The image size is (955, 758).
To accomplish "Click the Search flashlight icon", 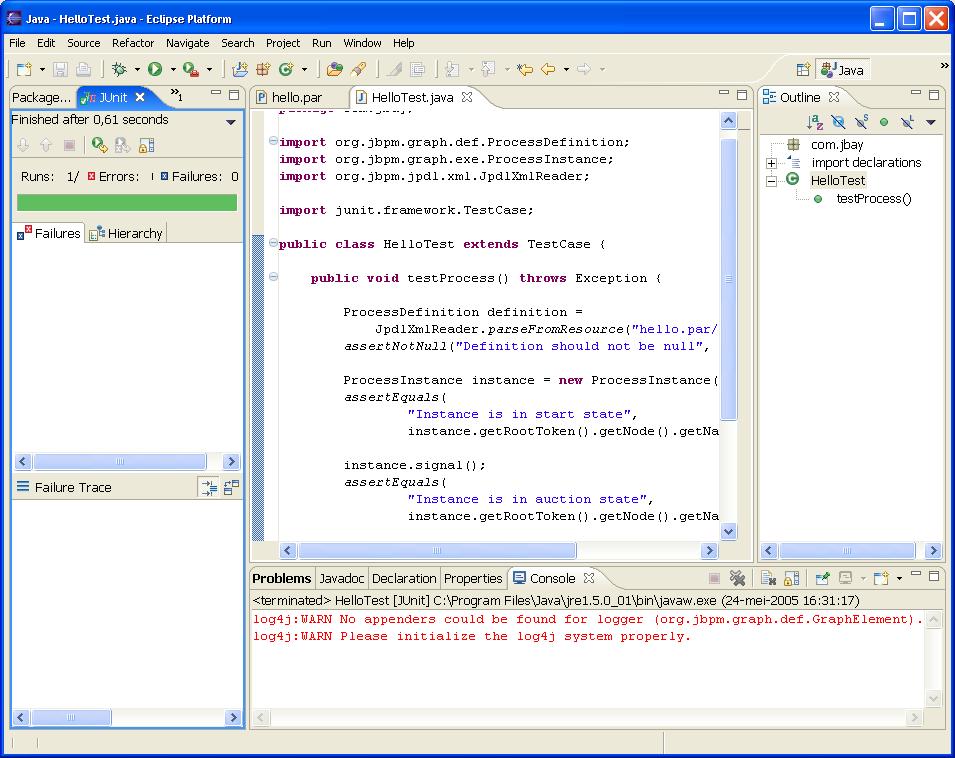I will click(x=359, y=69).
